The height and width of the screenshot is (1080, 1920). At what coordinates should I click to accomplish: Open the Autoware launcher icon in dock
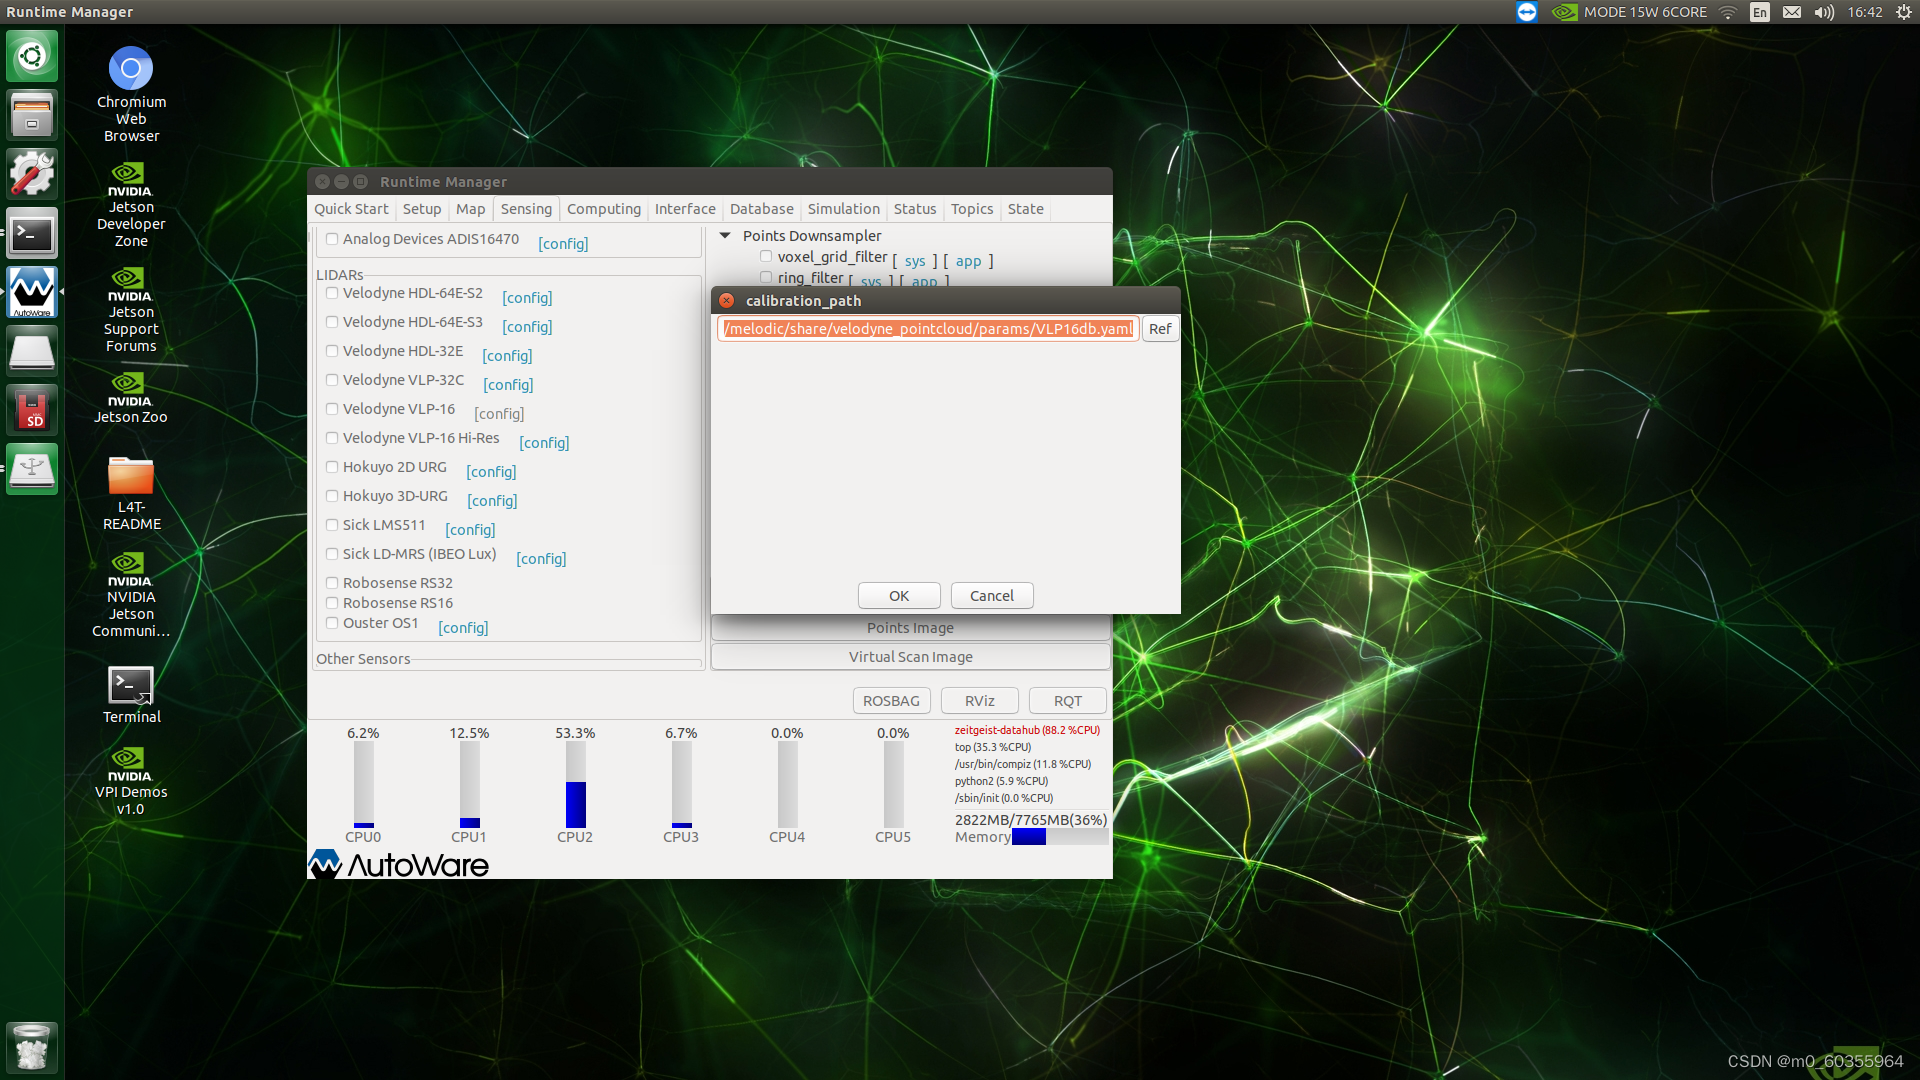point(32,292)
